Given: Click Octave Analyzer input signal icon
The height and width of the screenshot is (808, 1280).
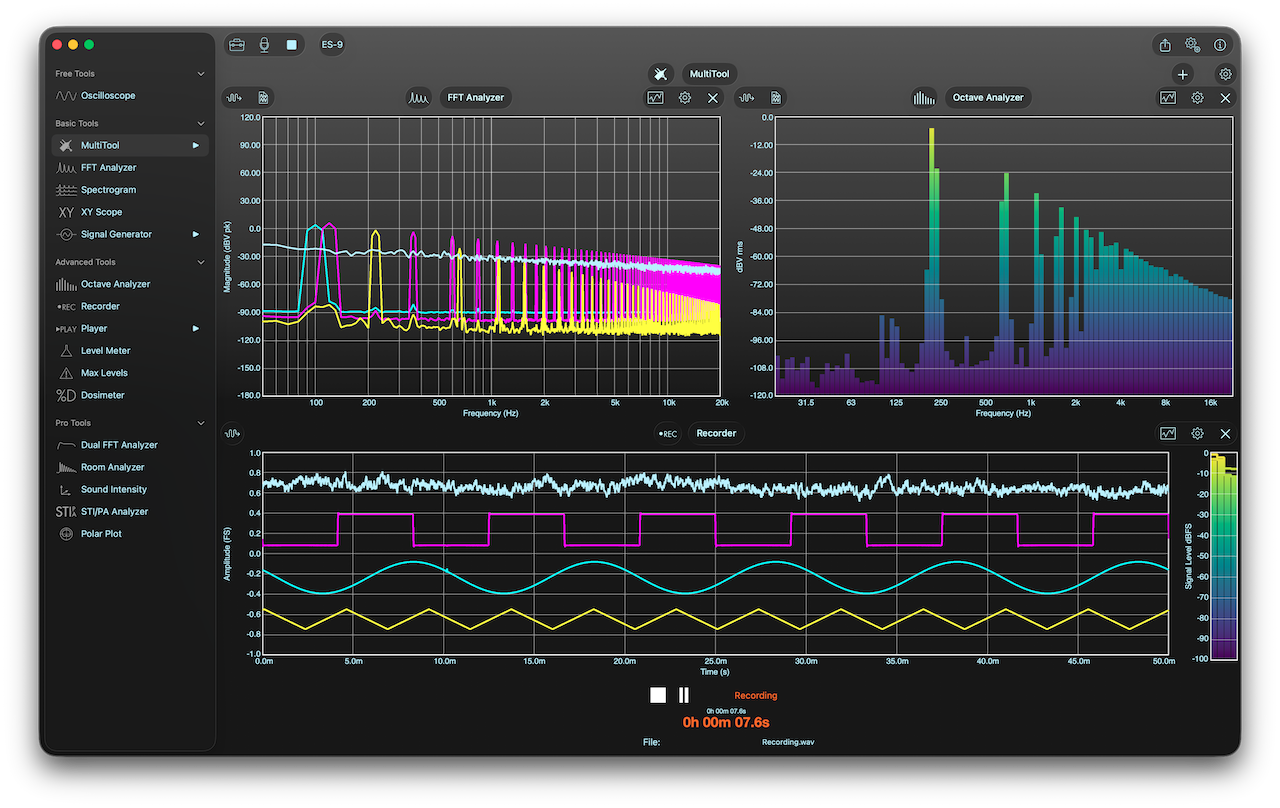Looking at the screenshot, I should (747, 98).
